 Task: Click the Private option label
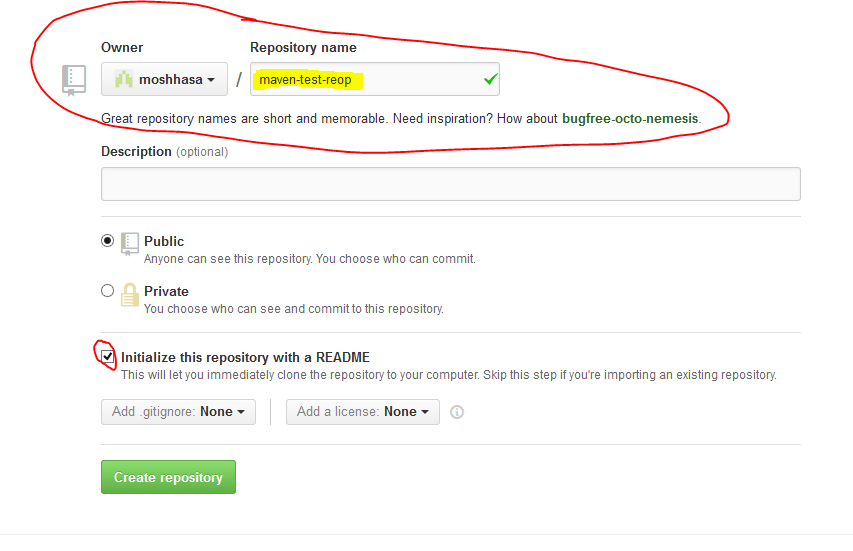[x=166, y=291]
